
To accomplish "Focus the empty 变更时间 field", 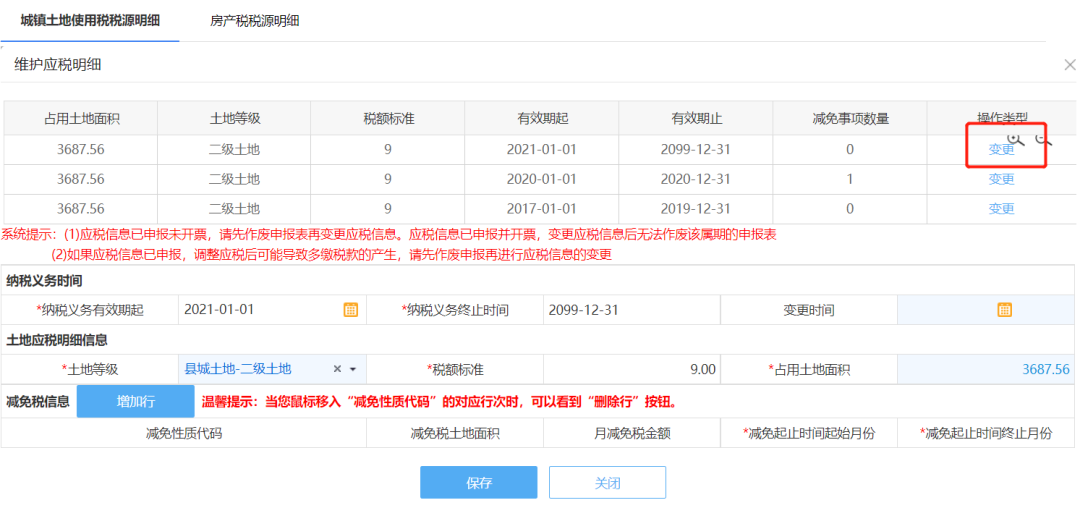I will pos(985,310).
